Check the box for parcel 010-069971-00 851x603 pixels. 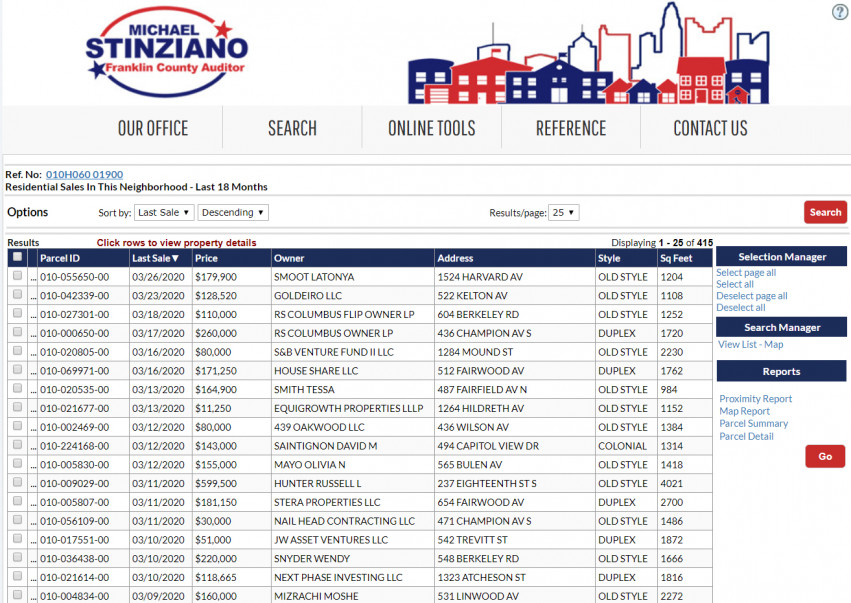pos(17,370)
